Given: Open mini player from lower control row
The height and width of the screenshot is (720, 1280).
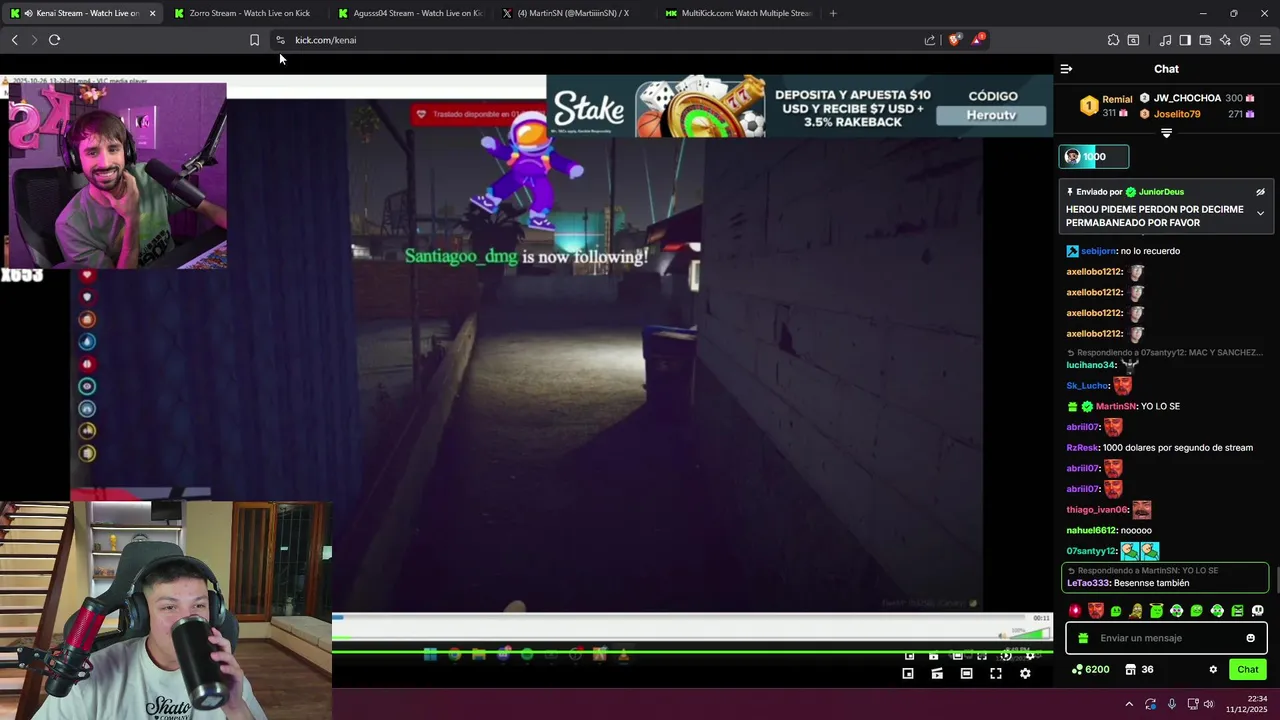Looking at the screenshot, I should tap(908, 674).
